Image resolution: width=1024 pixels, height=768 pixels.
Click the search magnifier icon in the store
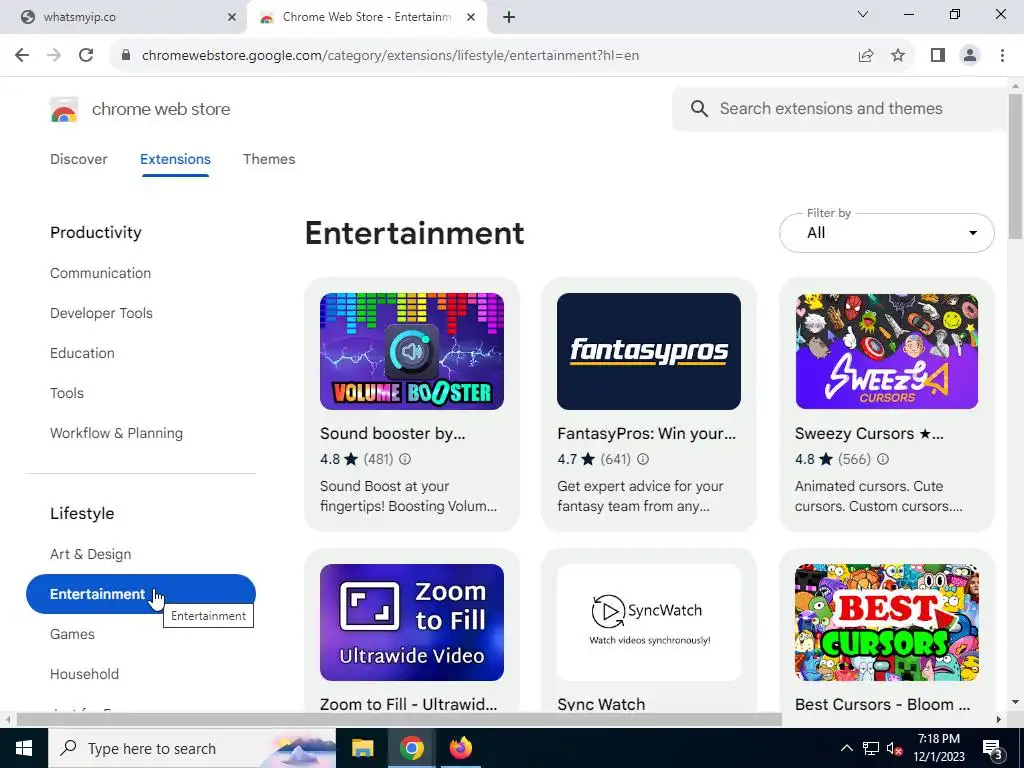(x=699, y=108)
